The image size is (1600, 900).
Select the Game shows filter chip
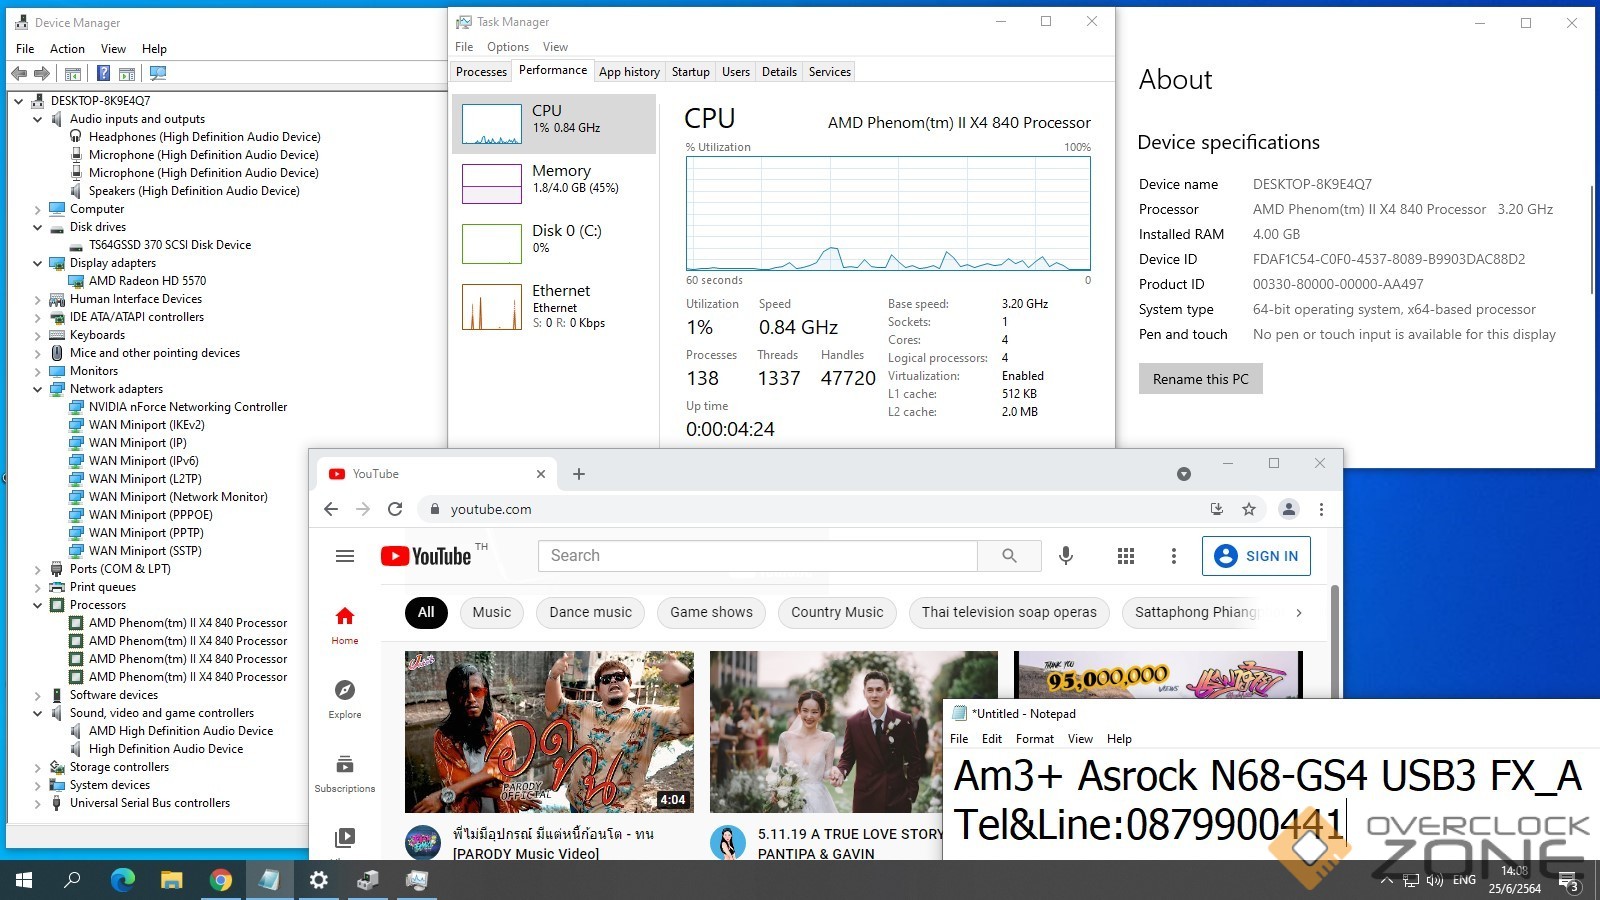711,612
